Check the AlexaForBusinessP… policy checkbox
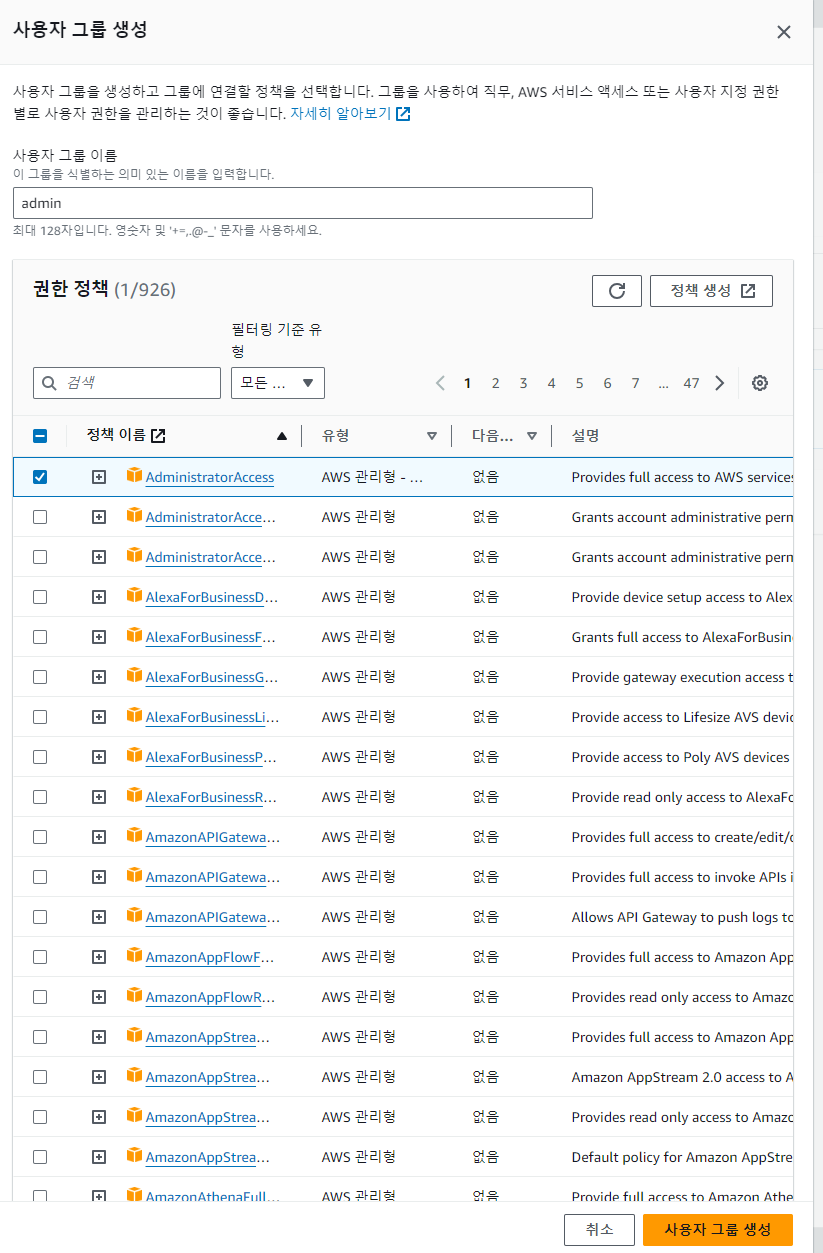The height and width of the screenshot is (1253, 823). click(40, 757)
